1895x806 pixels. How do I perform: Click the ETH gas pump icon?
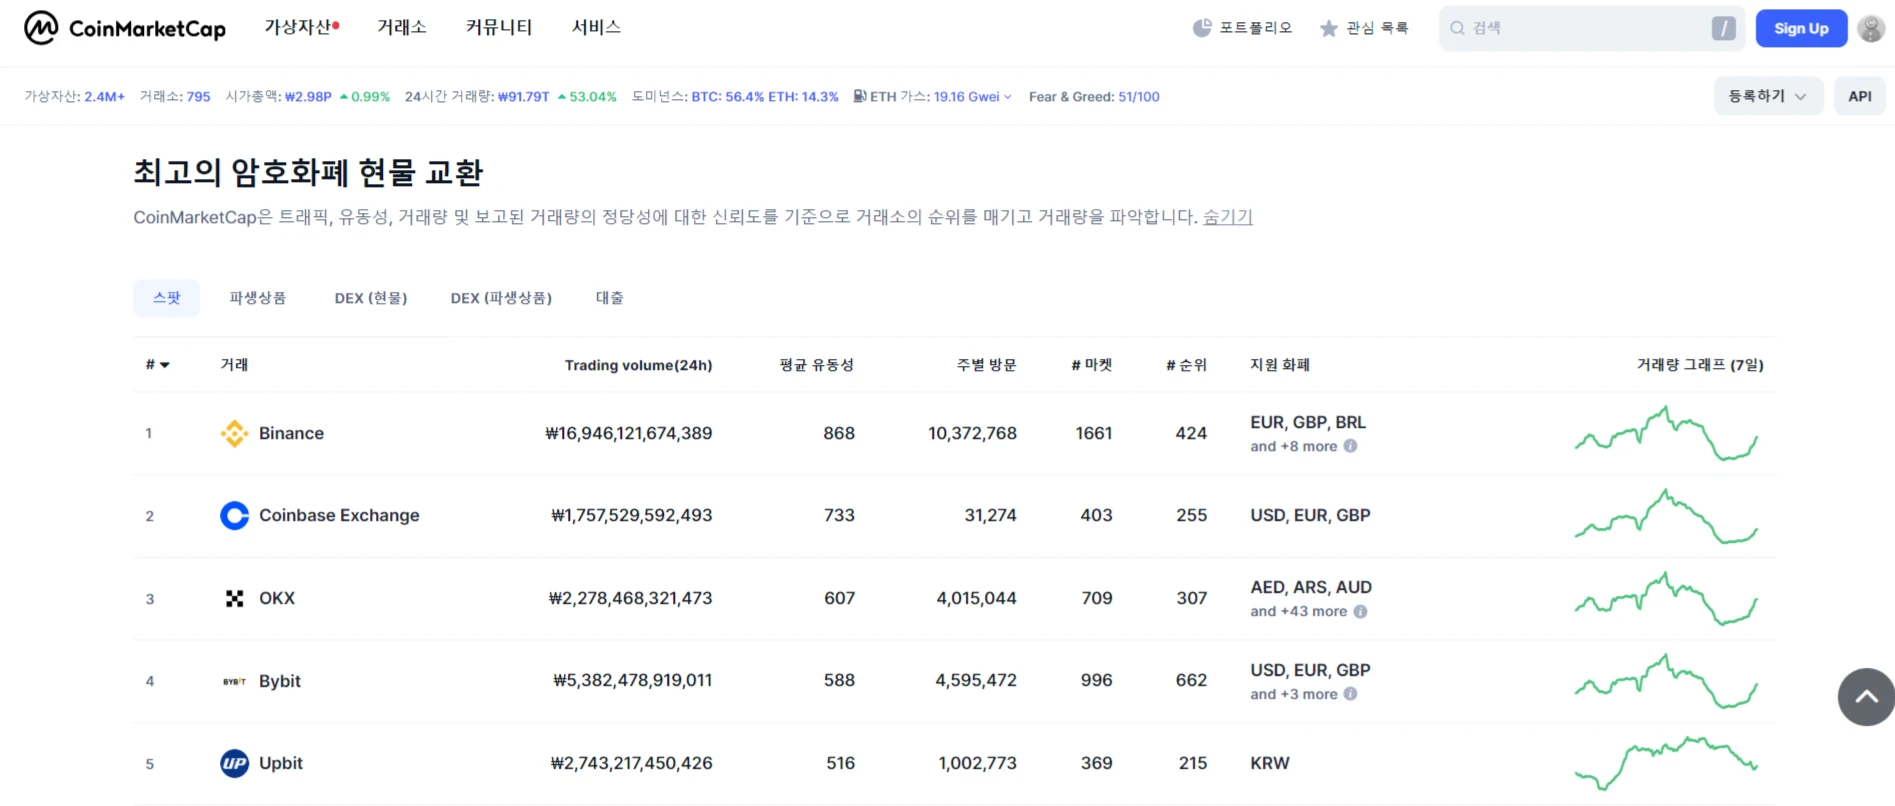pos(859,96)
